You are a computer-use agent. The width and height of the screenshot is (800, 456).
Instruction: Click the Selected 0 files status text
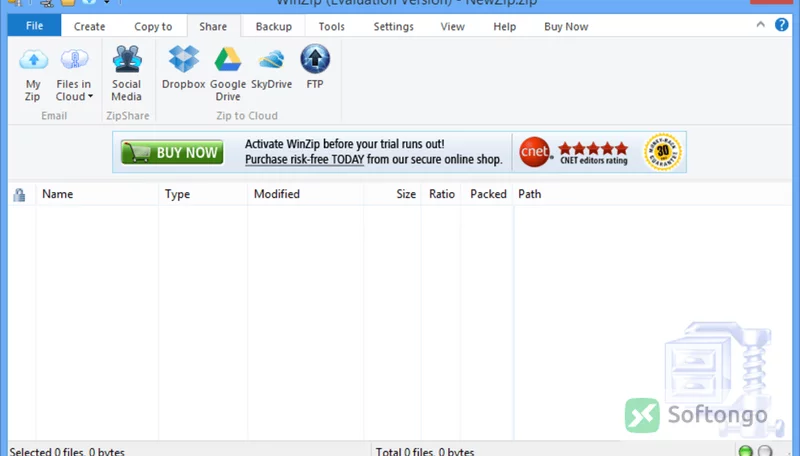click(67, 452)
